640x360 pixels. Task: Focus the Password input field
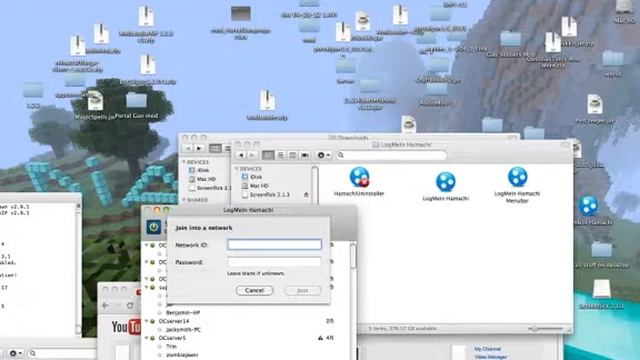pyautogui.click(x=274, y=262)
